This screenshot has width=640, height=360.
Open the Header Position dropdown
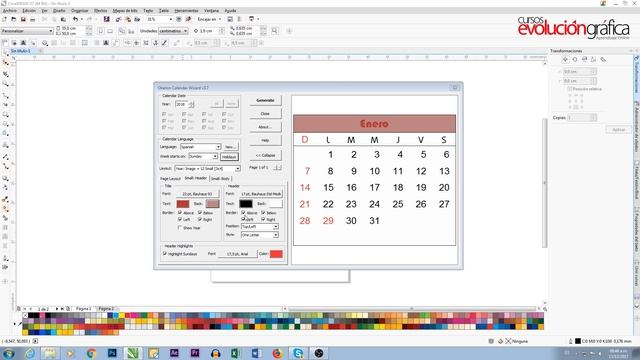tap(260, 226)
